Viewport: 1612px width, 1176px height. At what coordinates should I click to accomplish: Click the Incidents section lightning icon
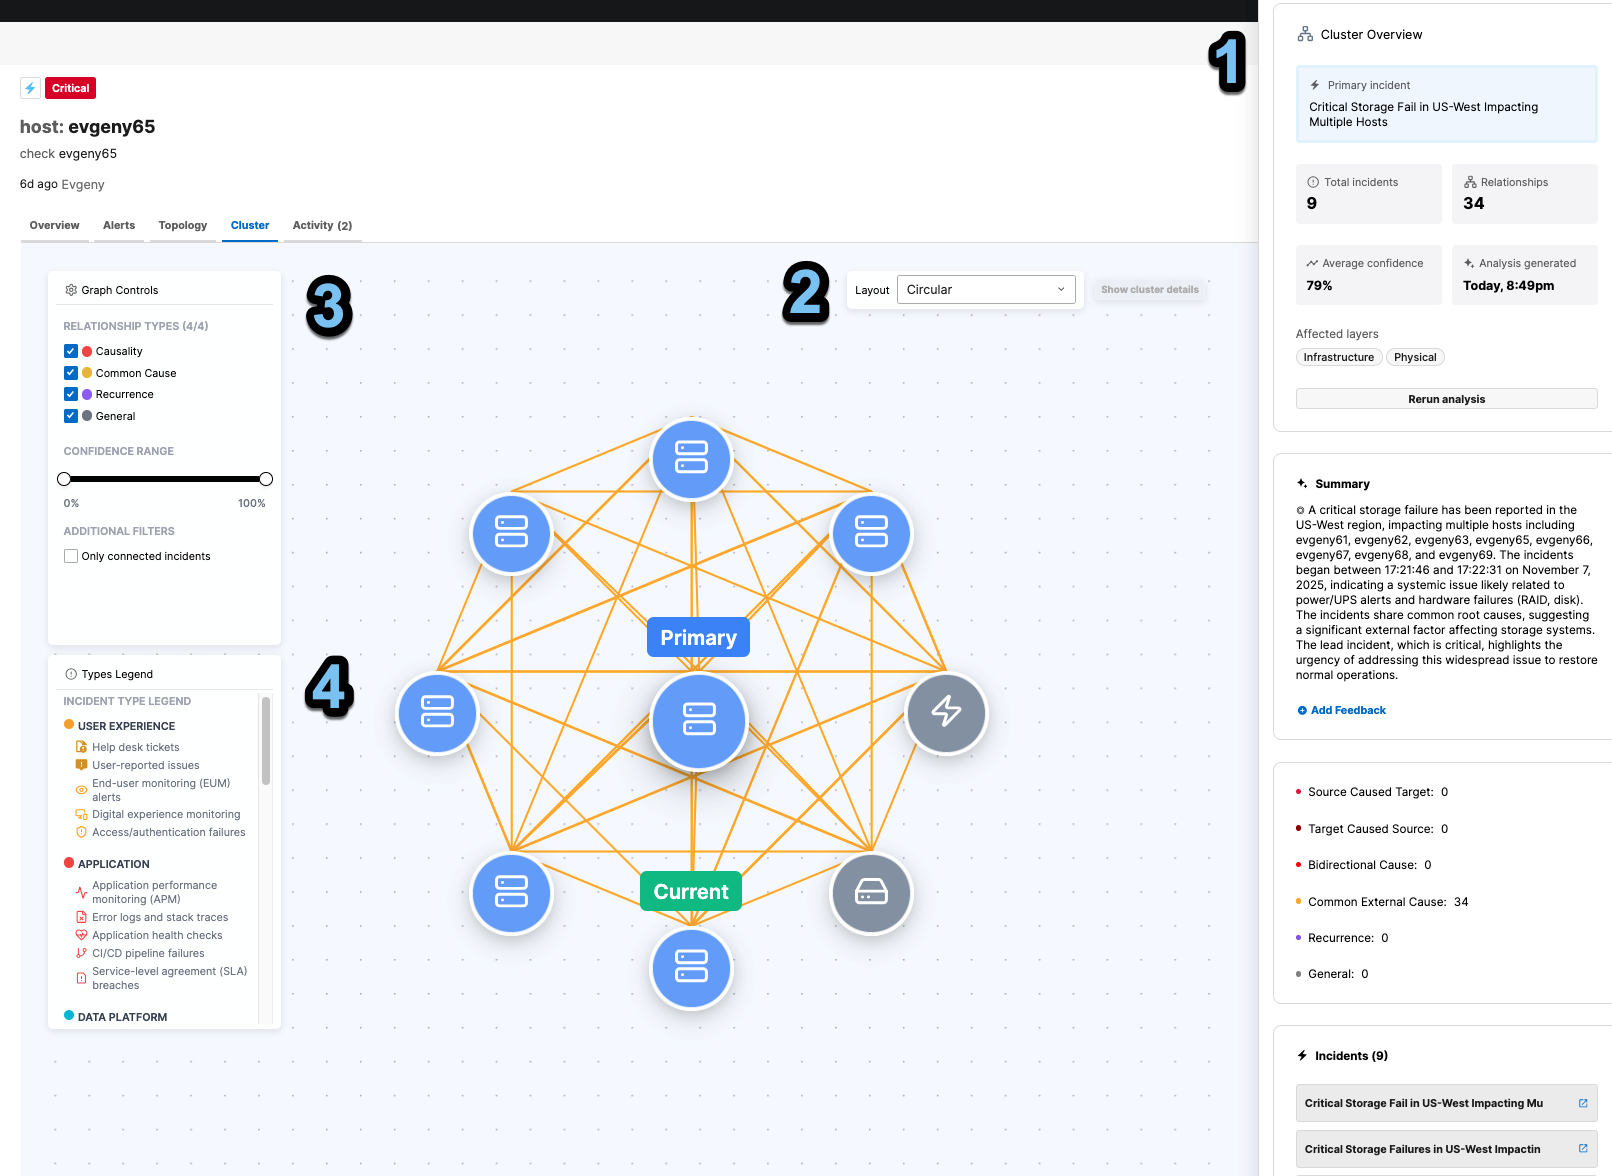(x=1302, y=1055)
